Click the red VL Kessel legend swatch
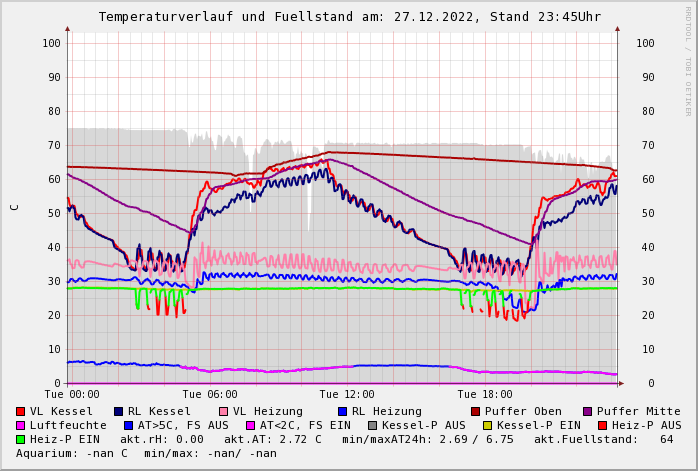The height and width of the screenshot is (471, 698). coord(20,411)
